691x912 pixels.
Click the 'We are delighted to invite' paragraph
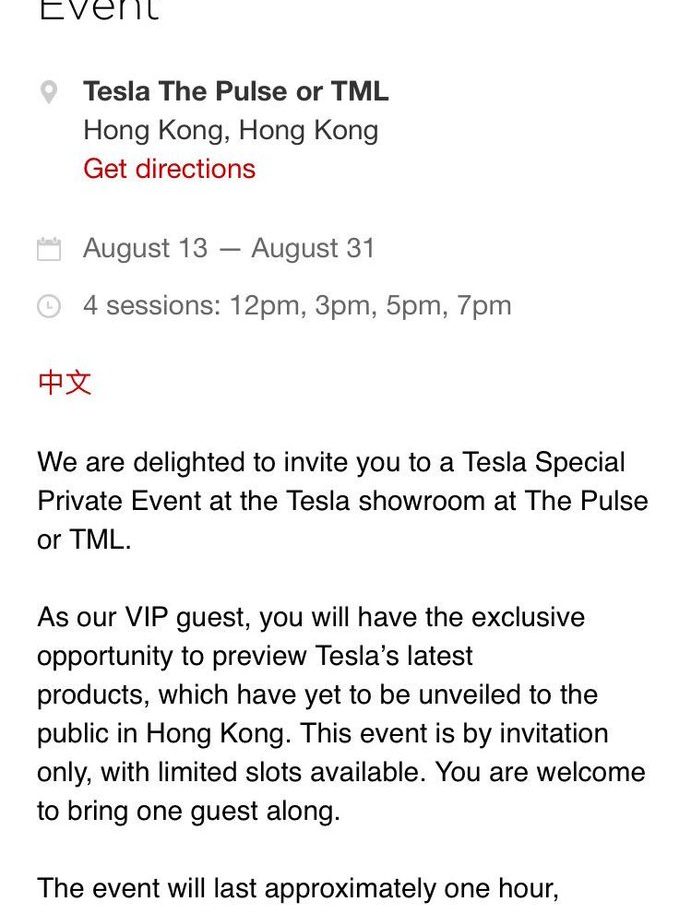point(343,501)
